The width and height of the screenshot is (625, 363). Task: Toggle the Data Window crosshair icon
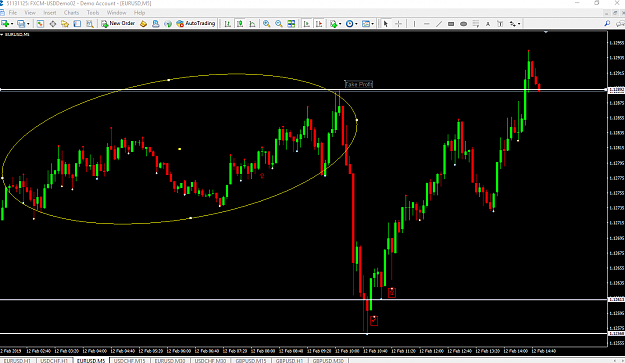coord(53,24)
